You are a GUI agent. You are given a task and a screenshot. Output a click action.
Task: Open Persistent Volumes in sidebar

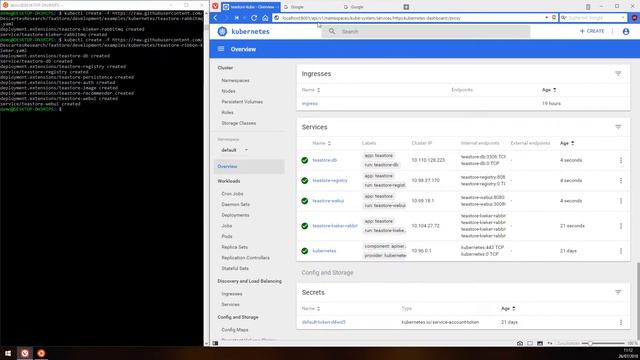(x=242, y=102)
